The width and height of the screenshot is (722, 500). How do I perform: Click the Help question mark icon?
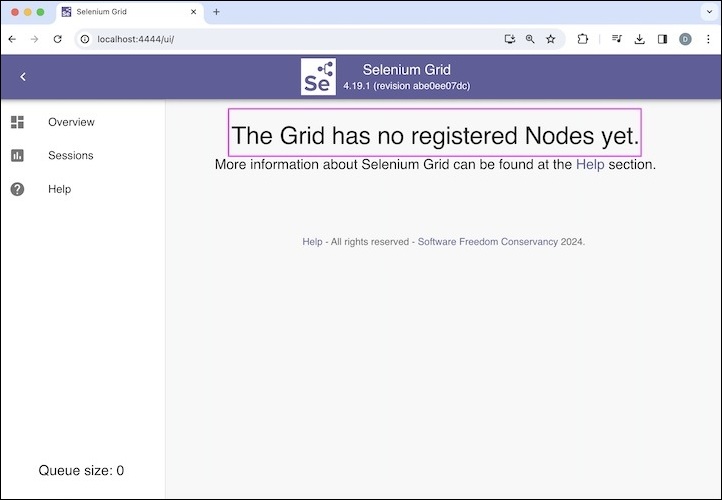coord(17,189)
